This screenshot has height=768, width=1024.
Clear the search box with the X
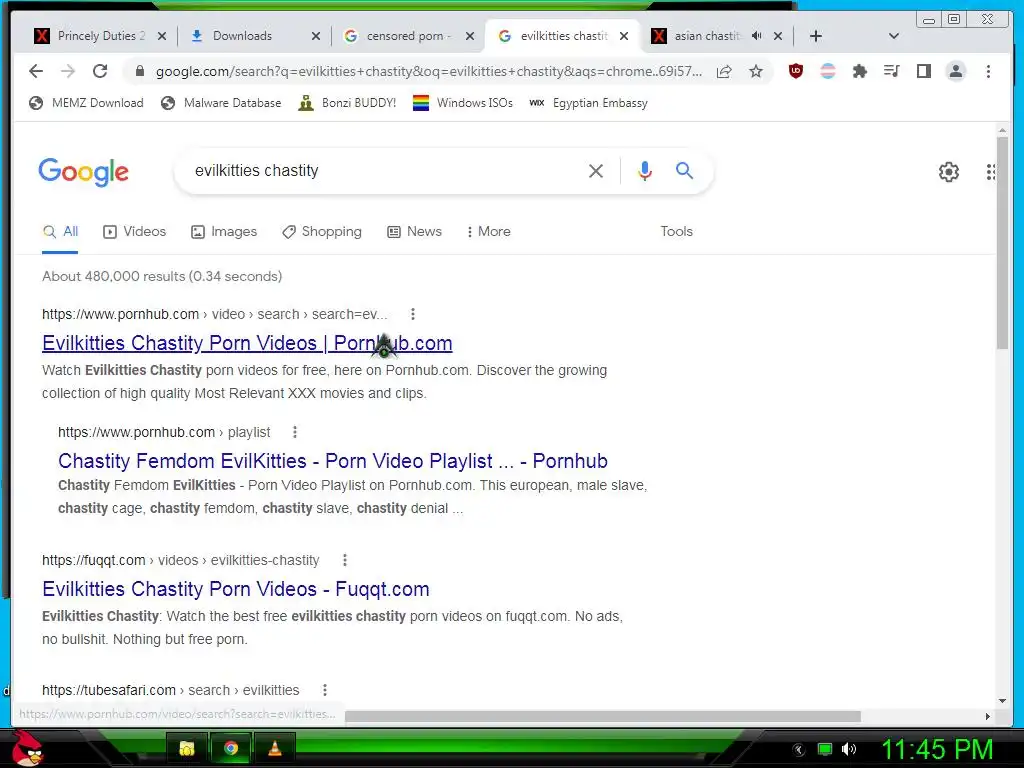click(596, 171)
